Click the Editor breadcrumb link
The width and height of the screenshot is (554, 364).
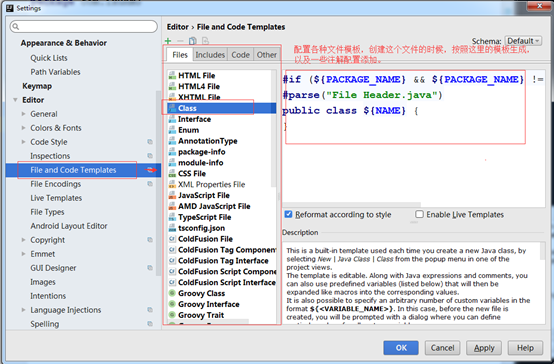[177, 27]
